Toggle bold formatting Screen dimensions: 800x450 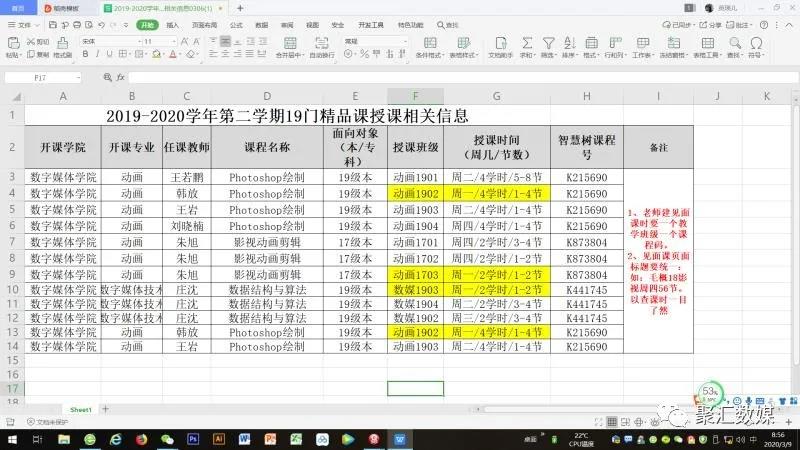[85, 56]
